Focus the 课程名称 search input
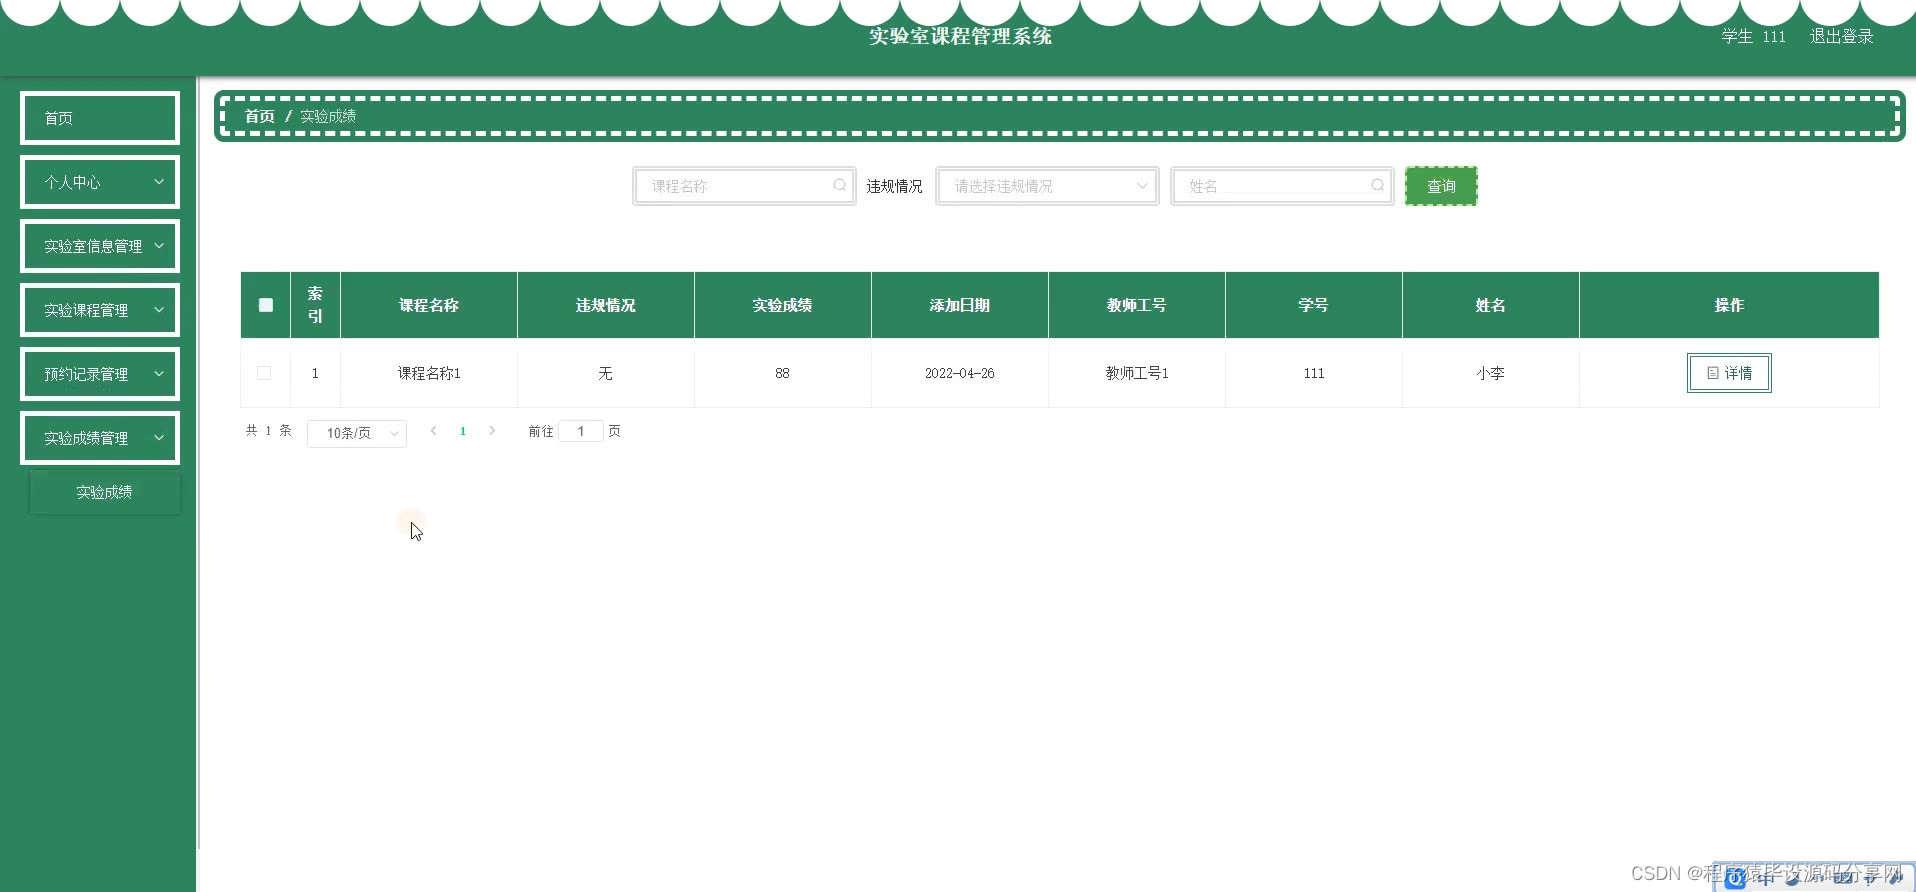1916x892 pixels. tap(744, 186)
